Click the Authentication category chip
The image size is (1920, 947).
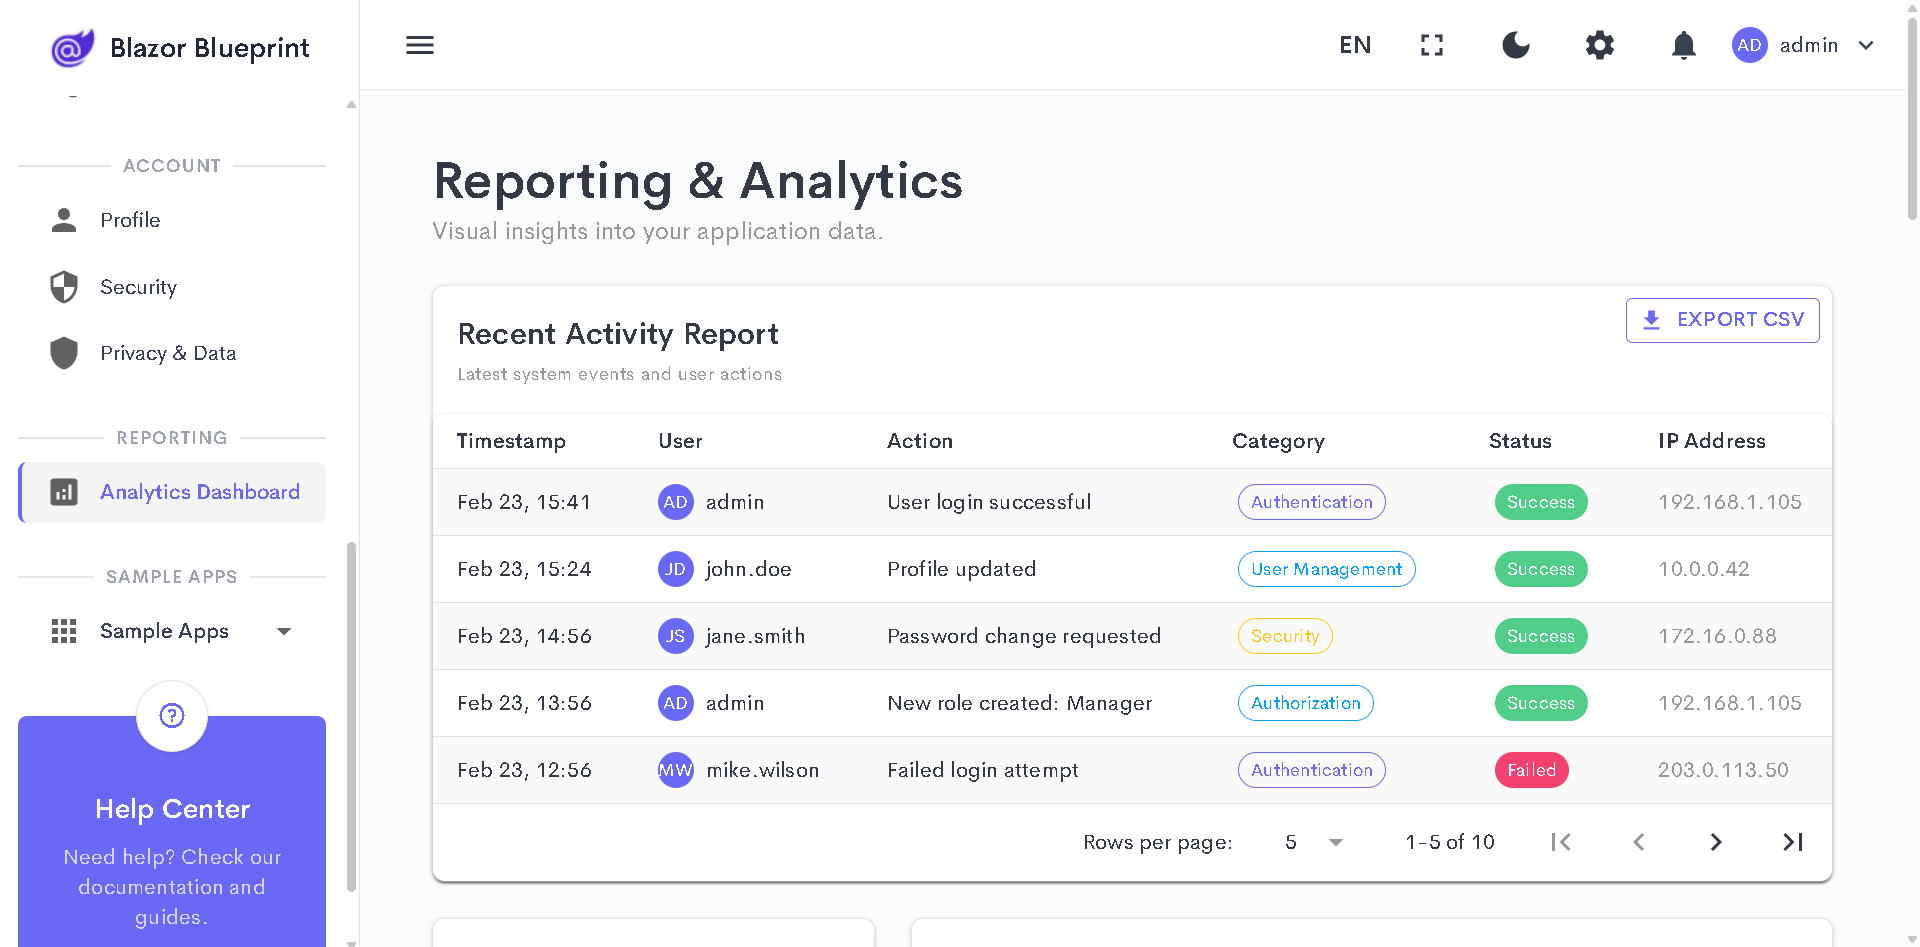1311,502
